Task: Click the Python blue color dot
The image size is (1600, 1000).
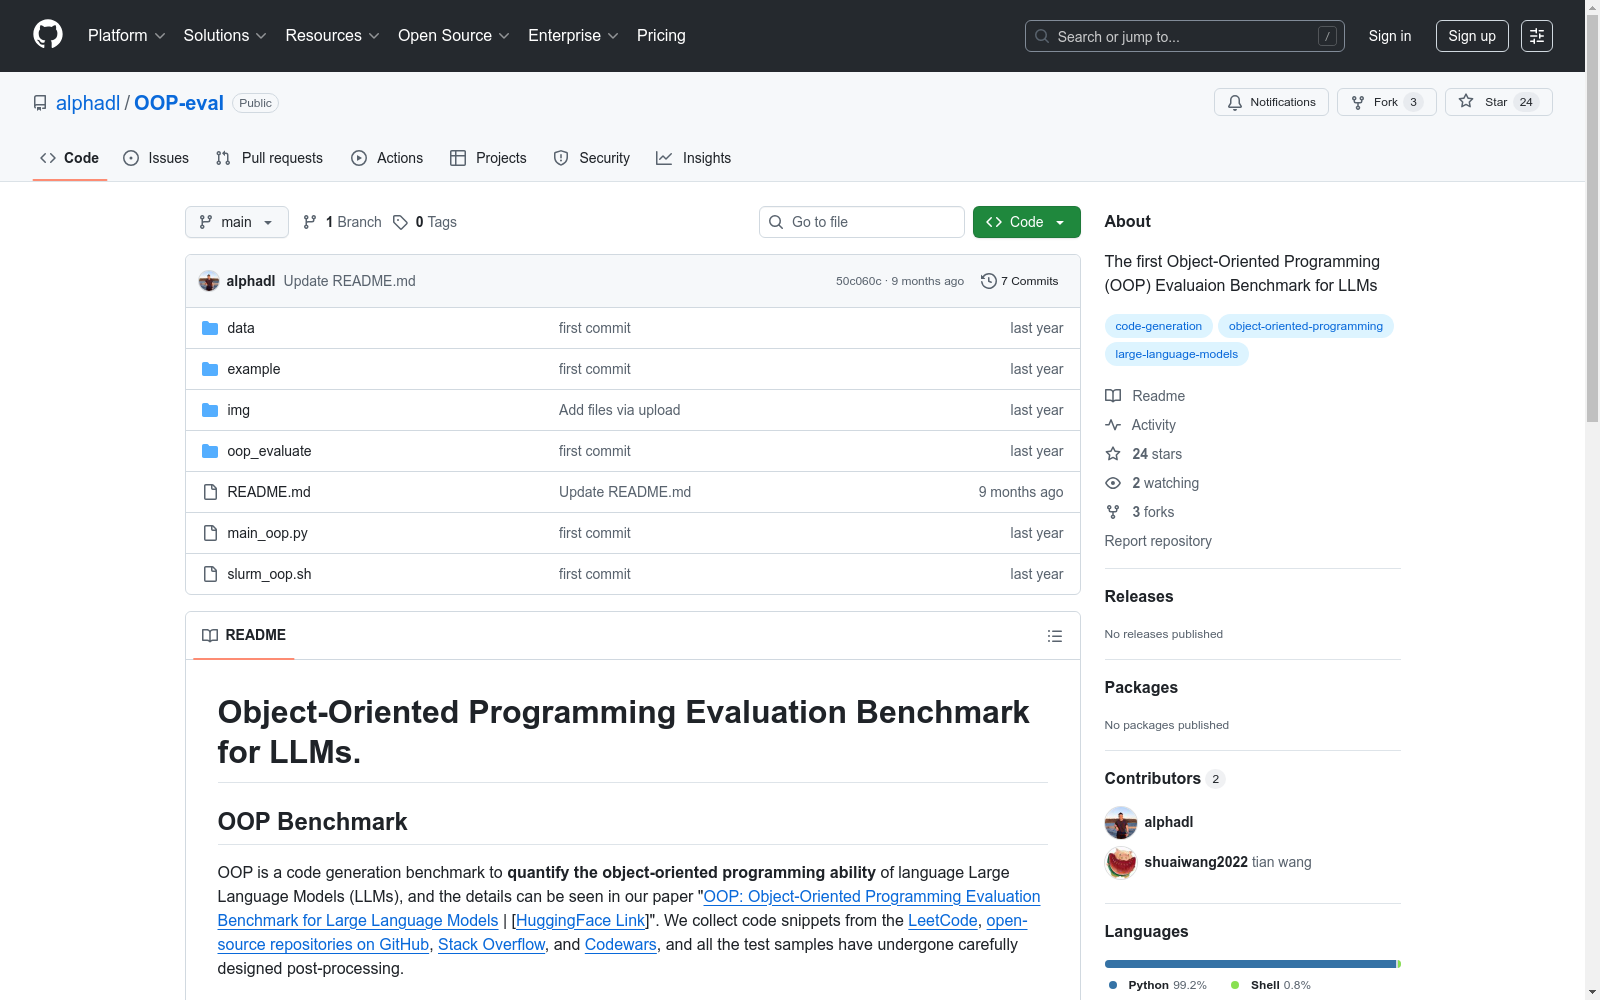Action: tap(1113, 985)
